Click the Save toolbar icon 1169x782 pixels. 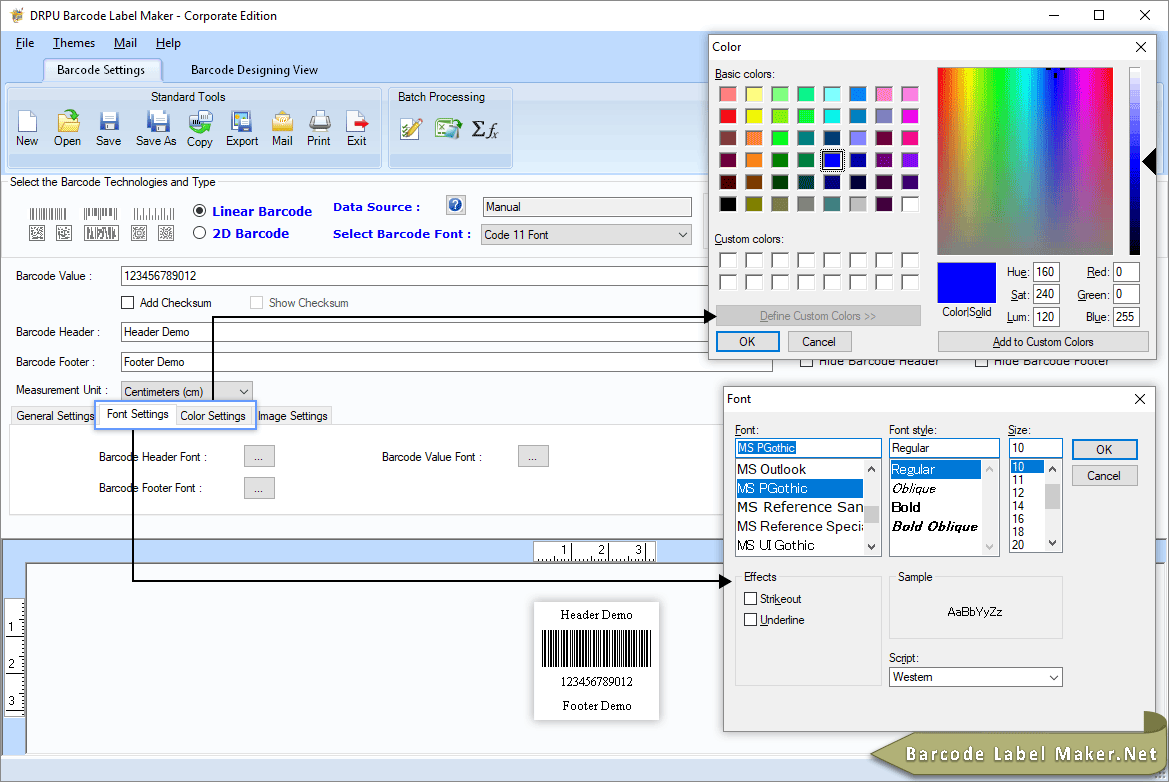[x=108, y=128]
